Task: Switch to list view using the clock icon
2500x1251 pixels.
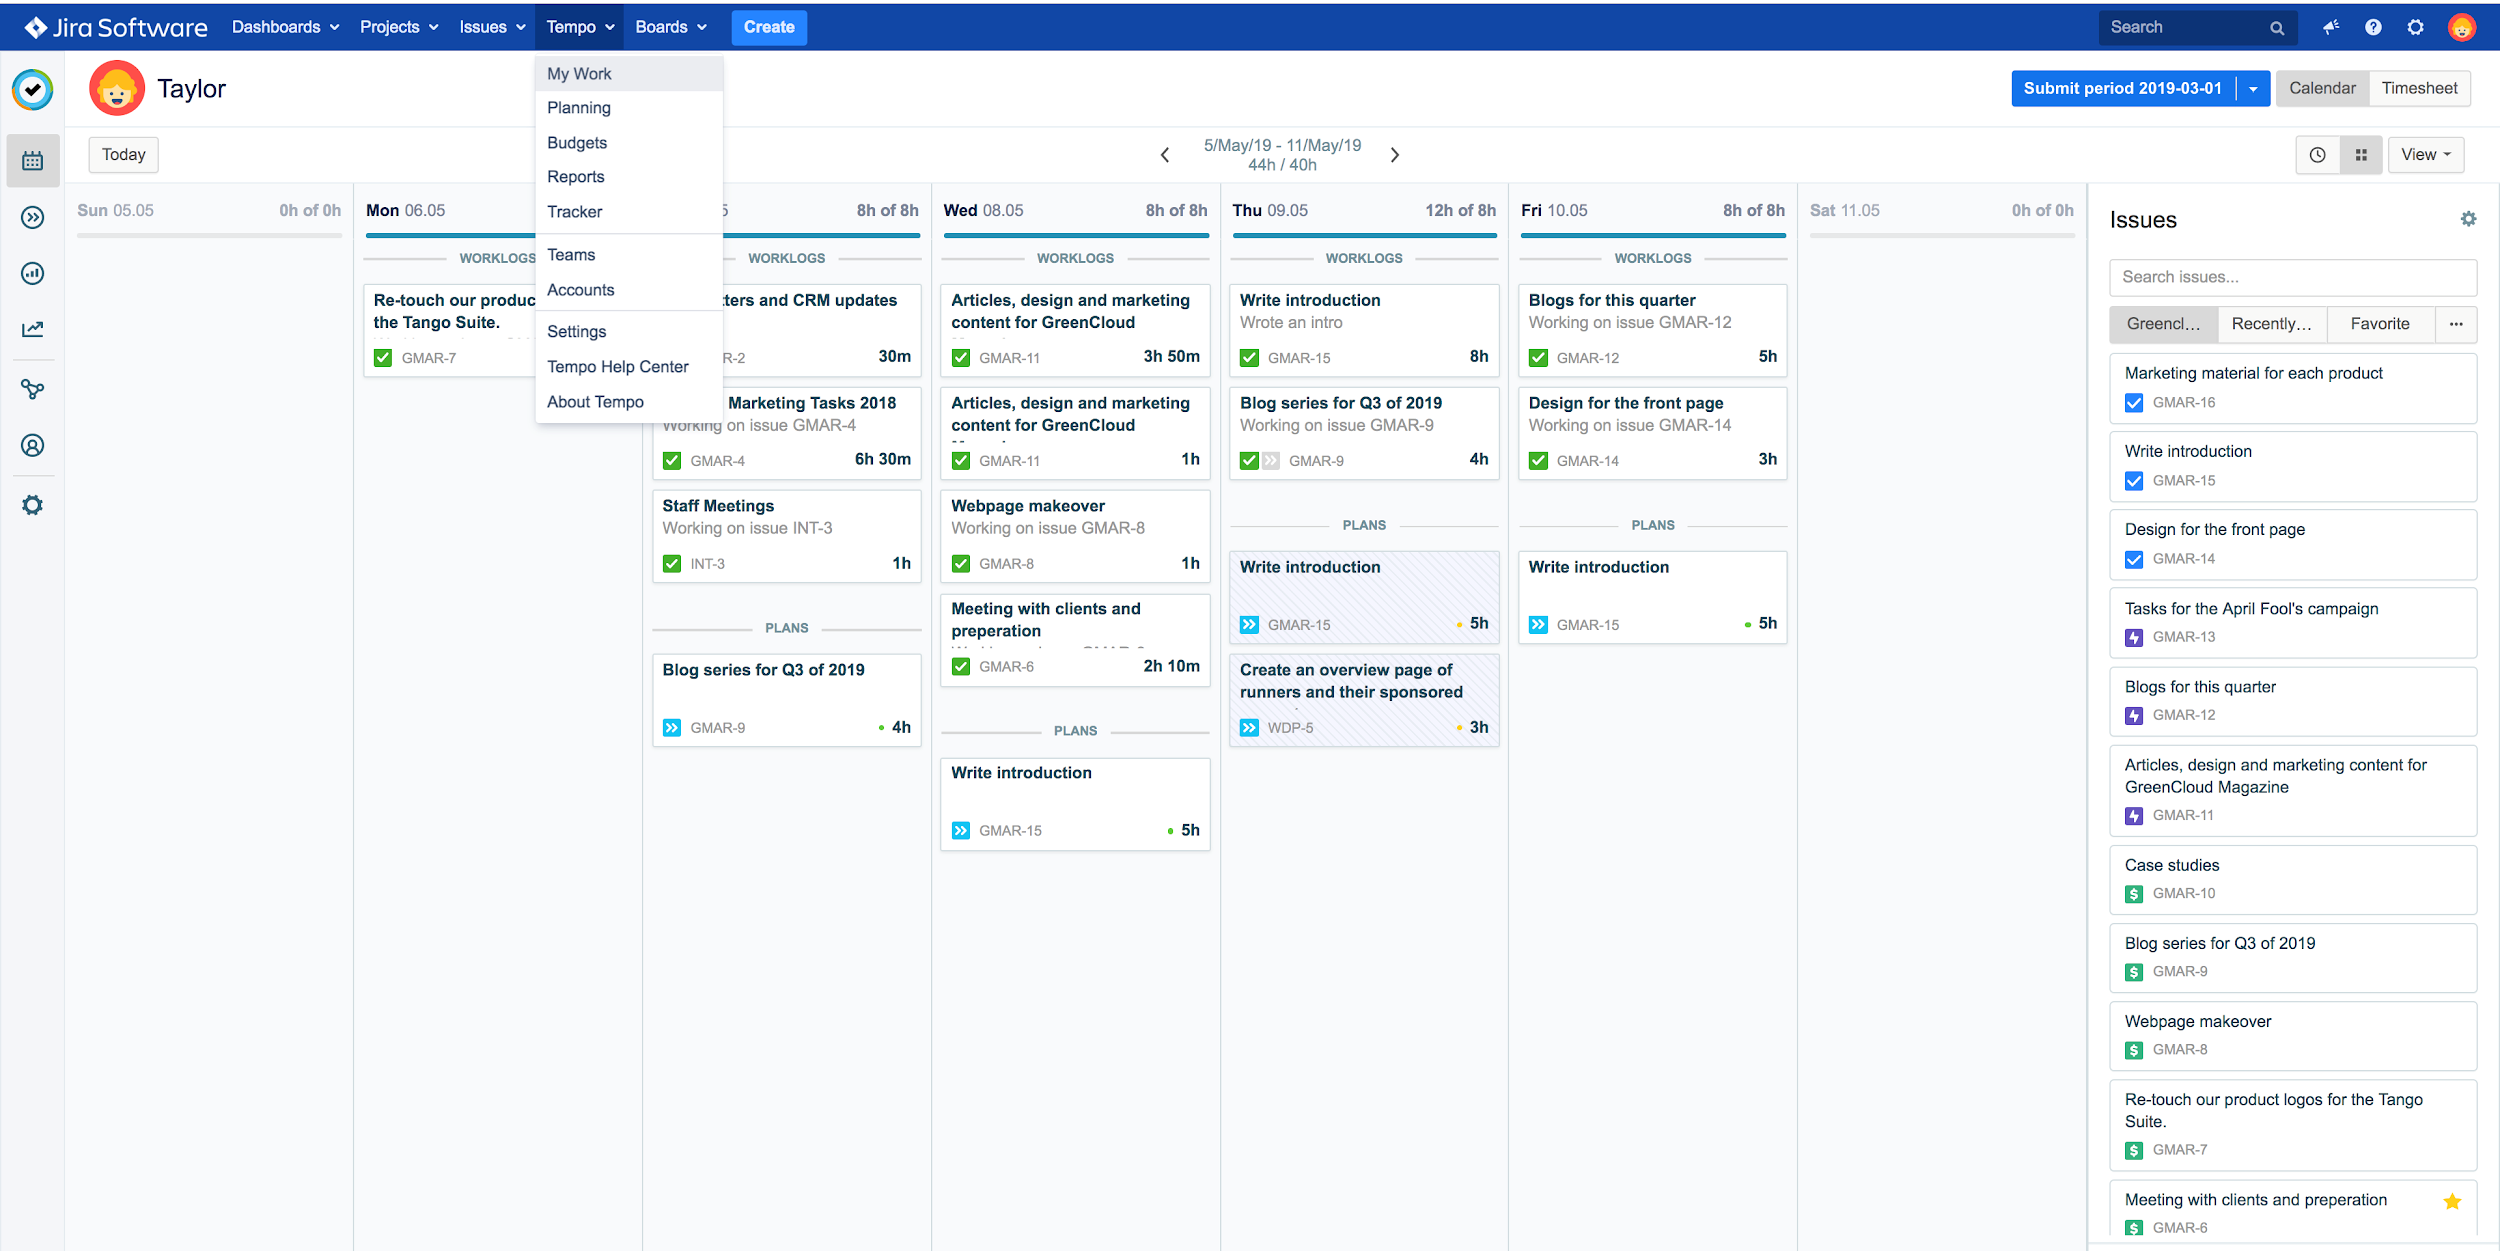Action: (x=2318, y=155)
